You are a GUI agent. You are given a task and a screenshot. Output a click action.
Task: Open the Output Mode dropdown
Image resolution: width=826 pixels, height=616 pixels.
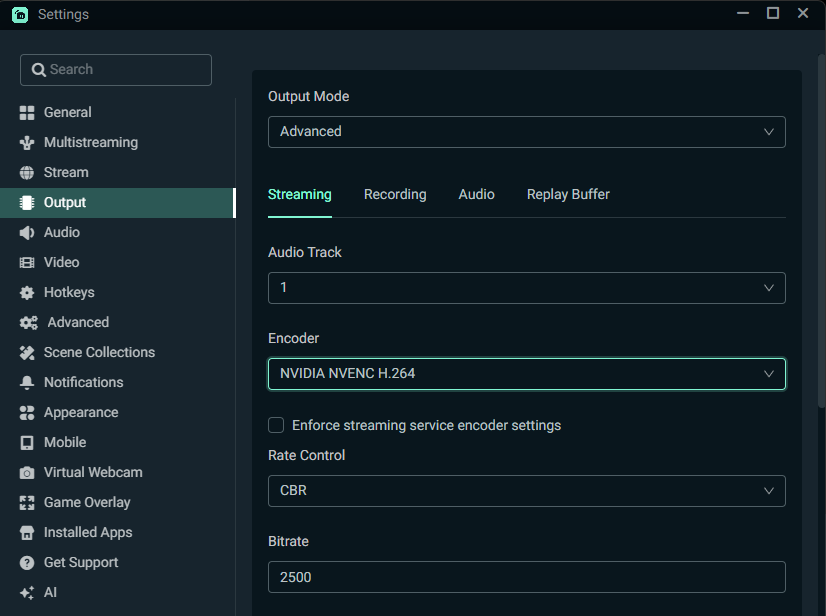[x=526, y=132]
